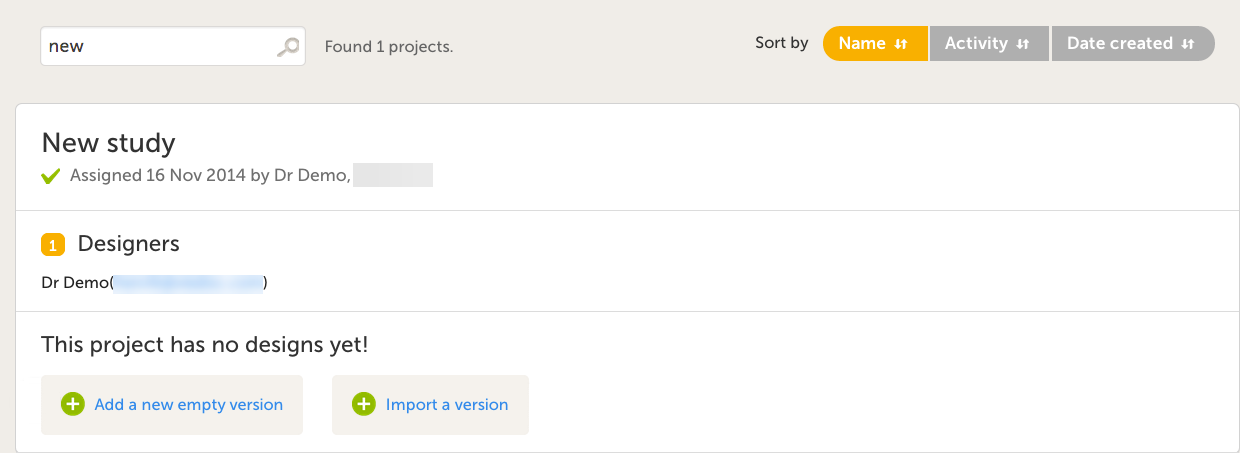
Task: Click the "Found 1 projects." result text
Action: click(389, 47)
